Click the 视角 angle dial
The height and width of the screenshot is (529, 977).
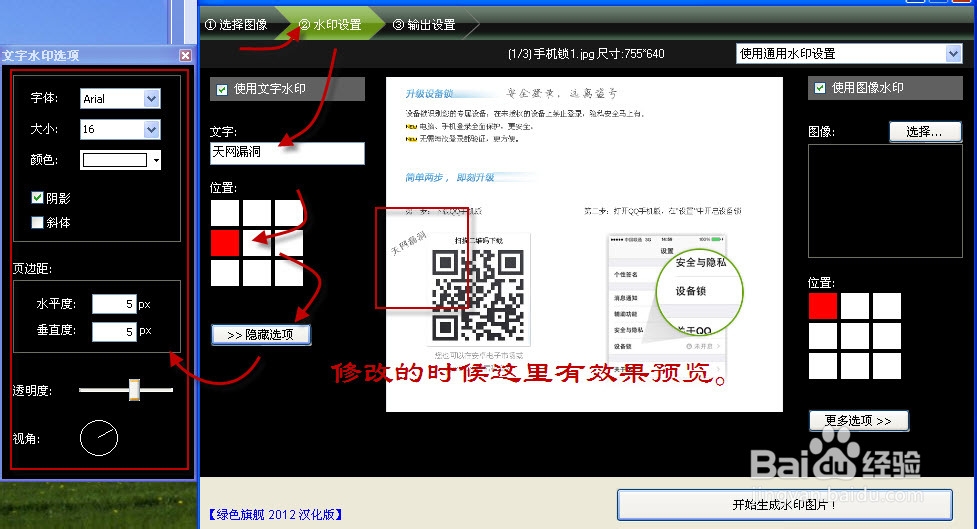99,438
